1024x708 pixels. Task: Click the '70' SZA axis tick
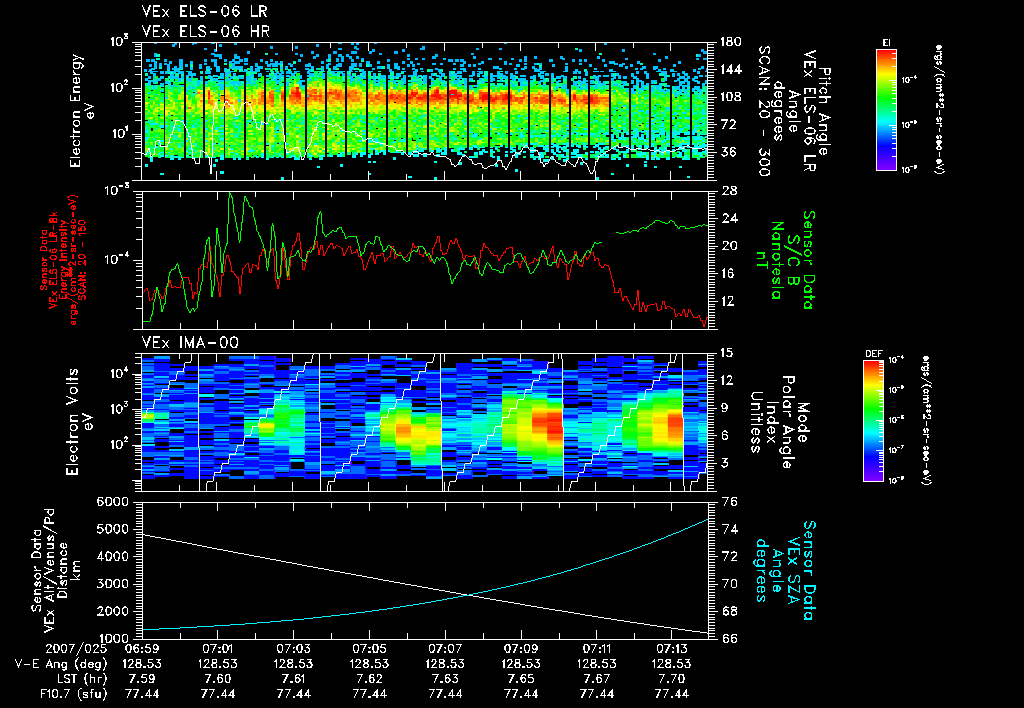pos(730,584)
